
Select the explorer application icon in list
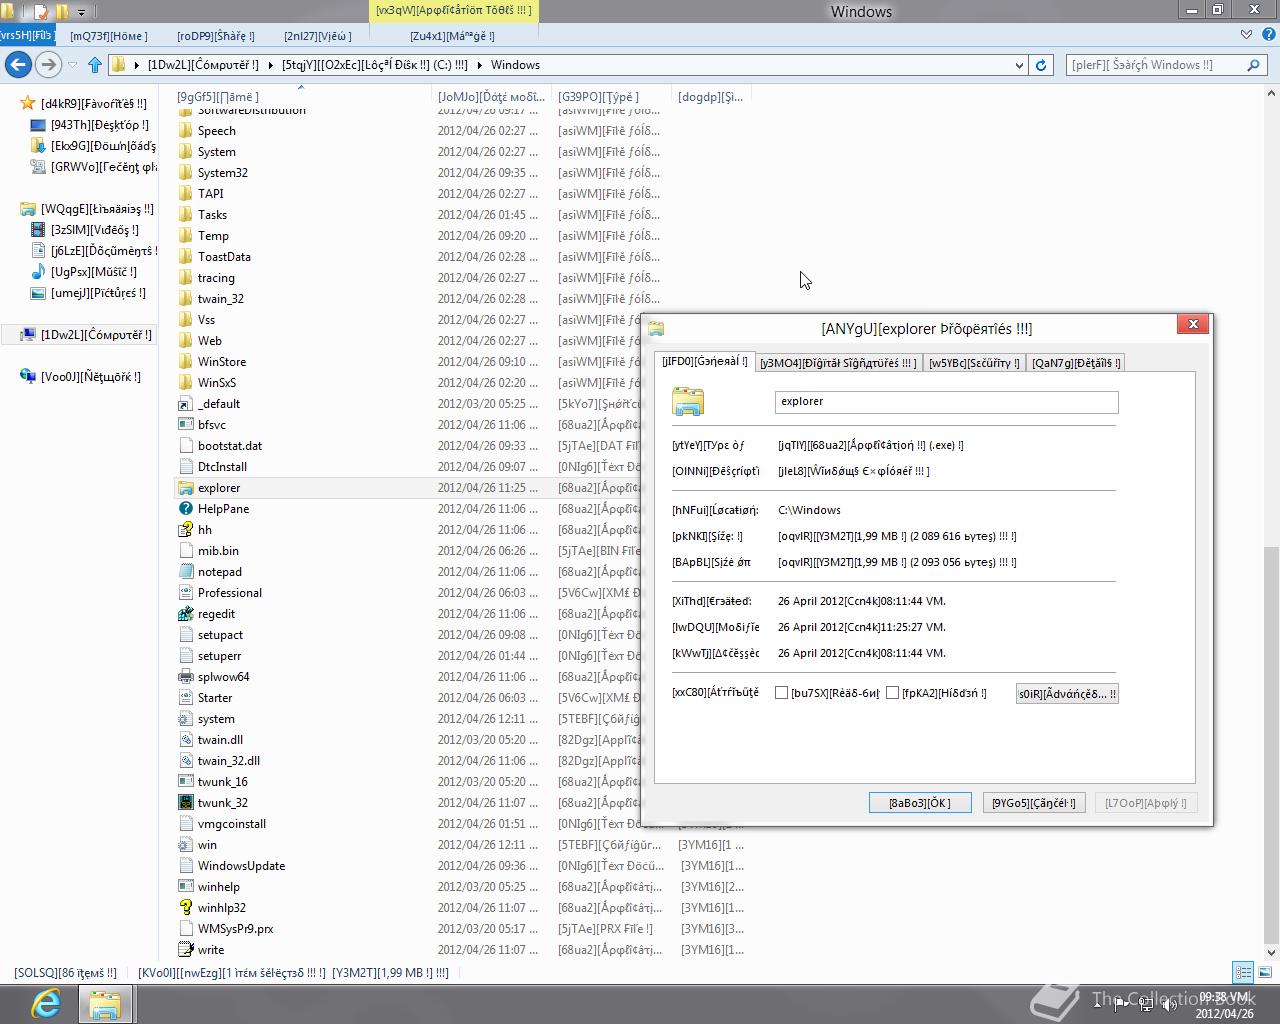coord(185,488)
